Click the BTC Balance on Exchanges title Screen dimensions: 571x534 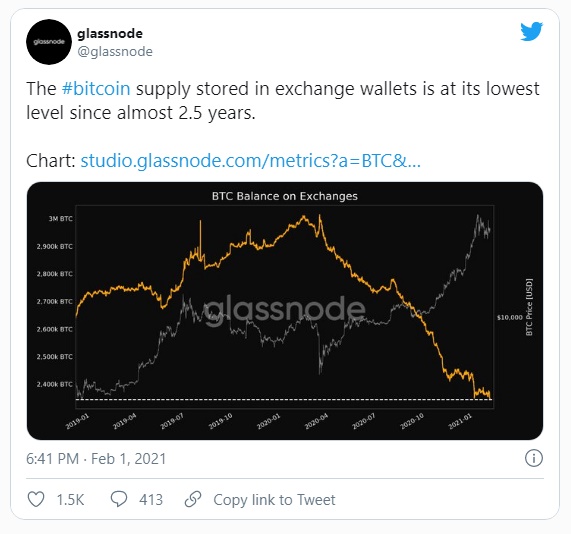point(285,196)
